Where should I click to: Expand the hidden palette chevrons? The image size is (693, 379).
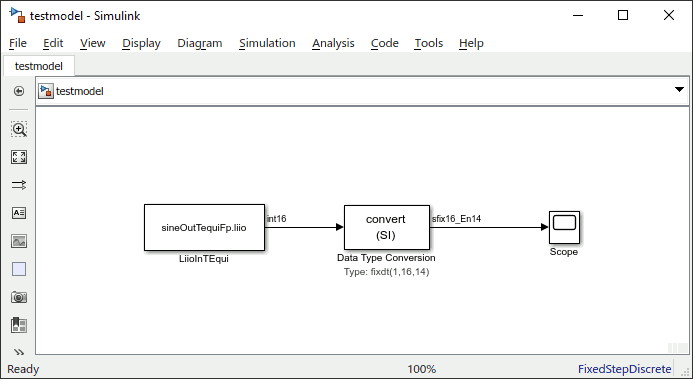coord(19,352)
